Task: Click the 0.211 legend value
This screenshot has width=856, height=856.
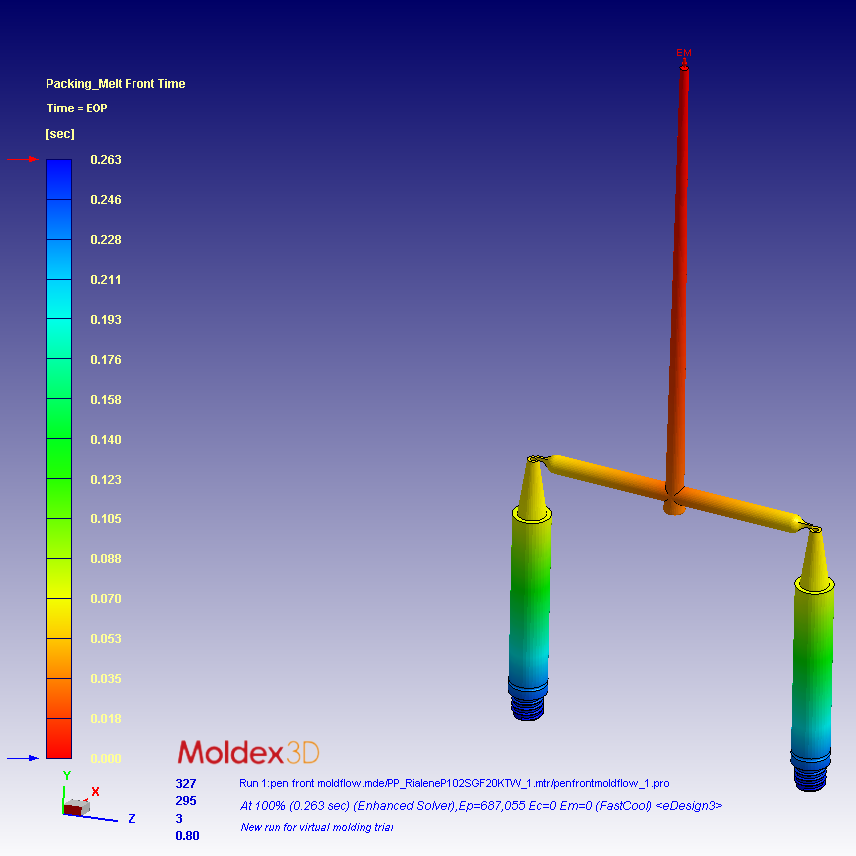Action: tap(106, 280)
